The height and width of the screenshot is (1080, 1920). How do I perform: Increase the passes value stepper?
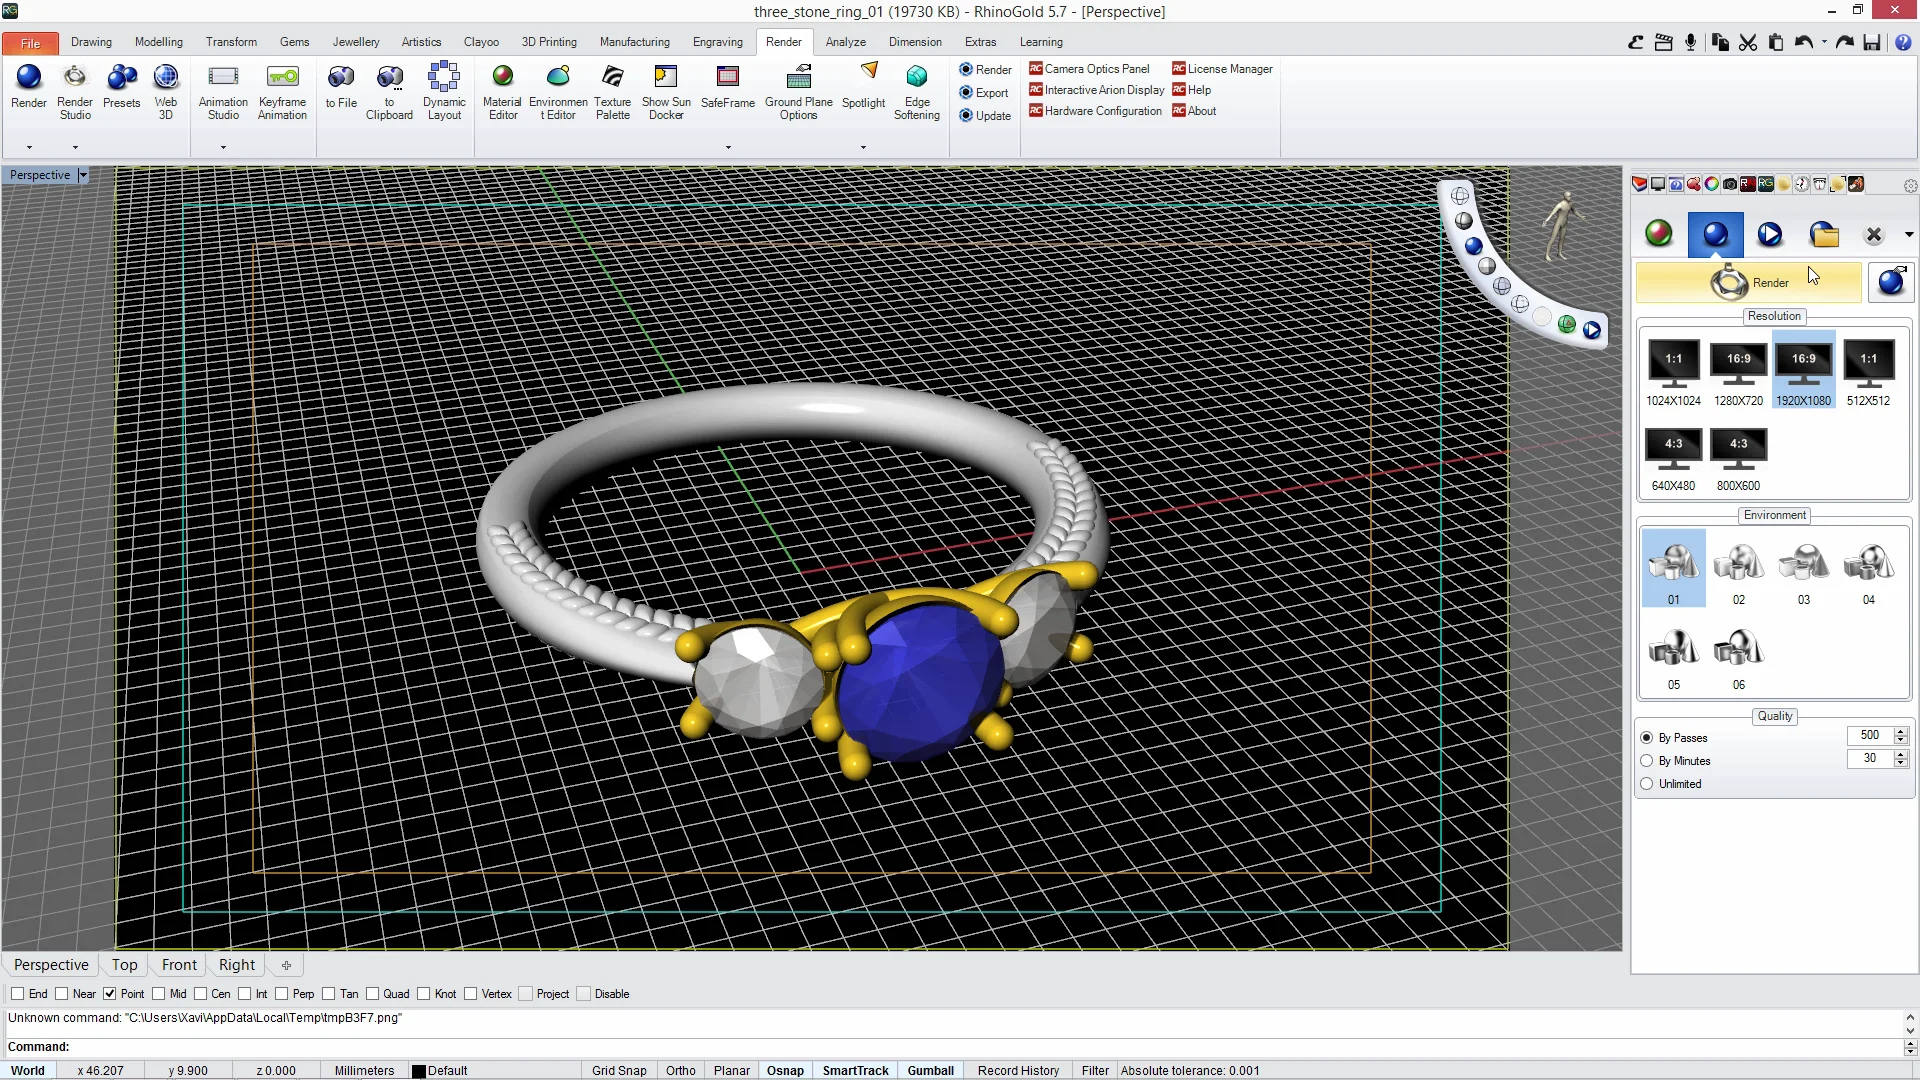1901,731
